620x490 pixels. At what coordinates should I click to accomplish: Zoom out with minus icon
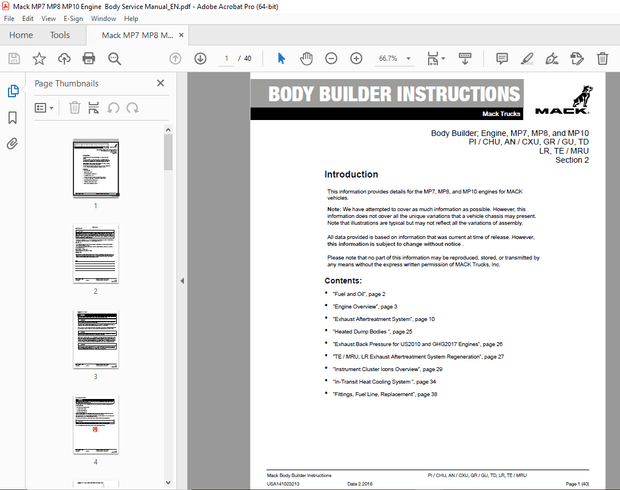[331, 59]
